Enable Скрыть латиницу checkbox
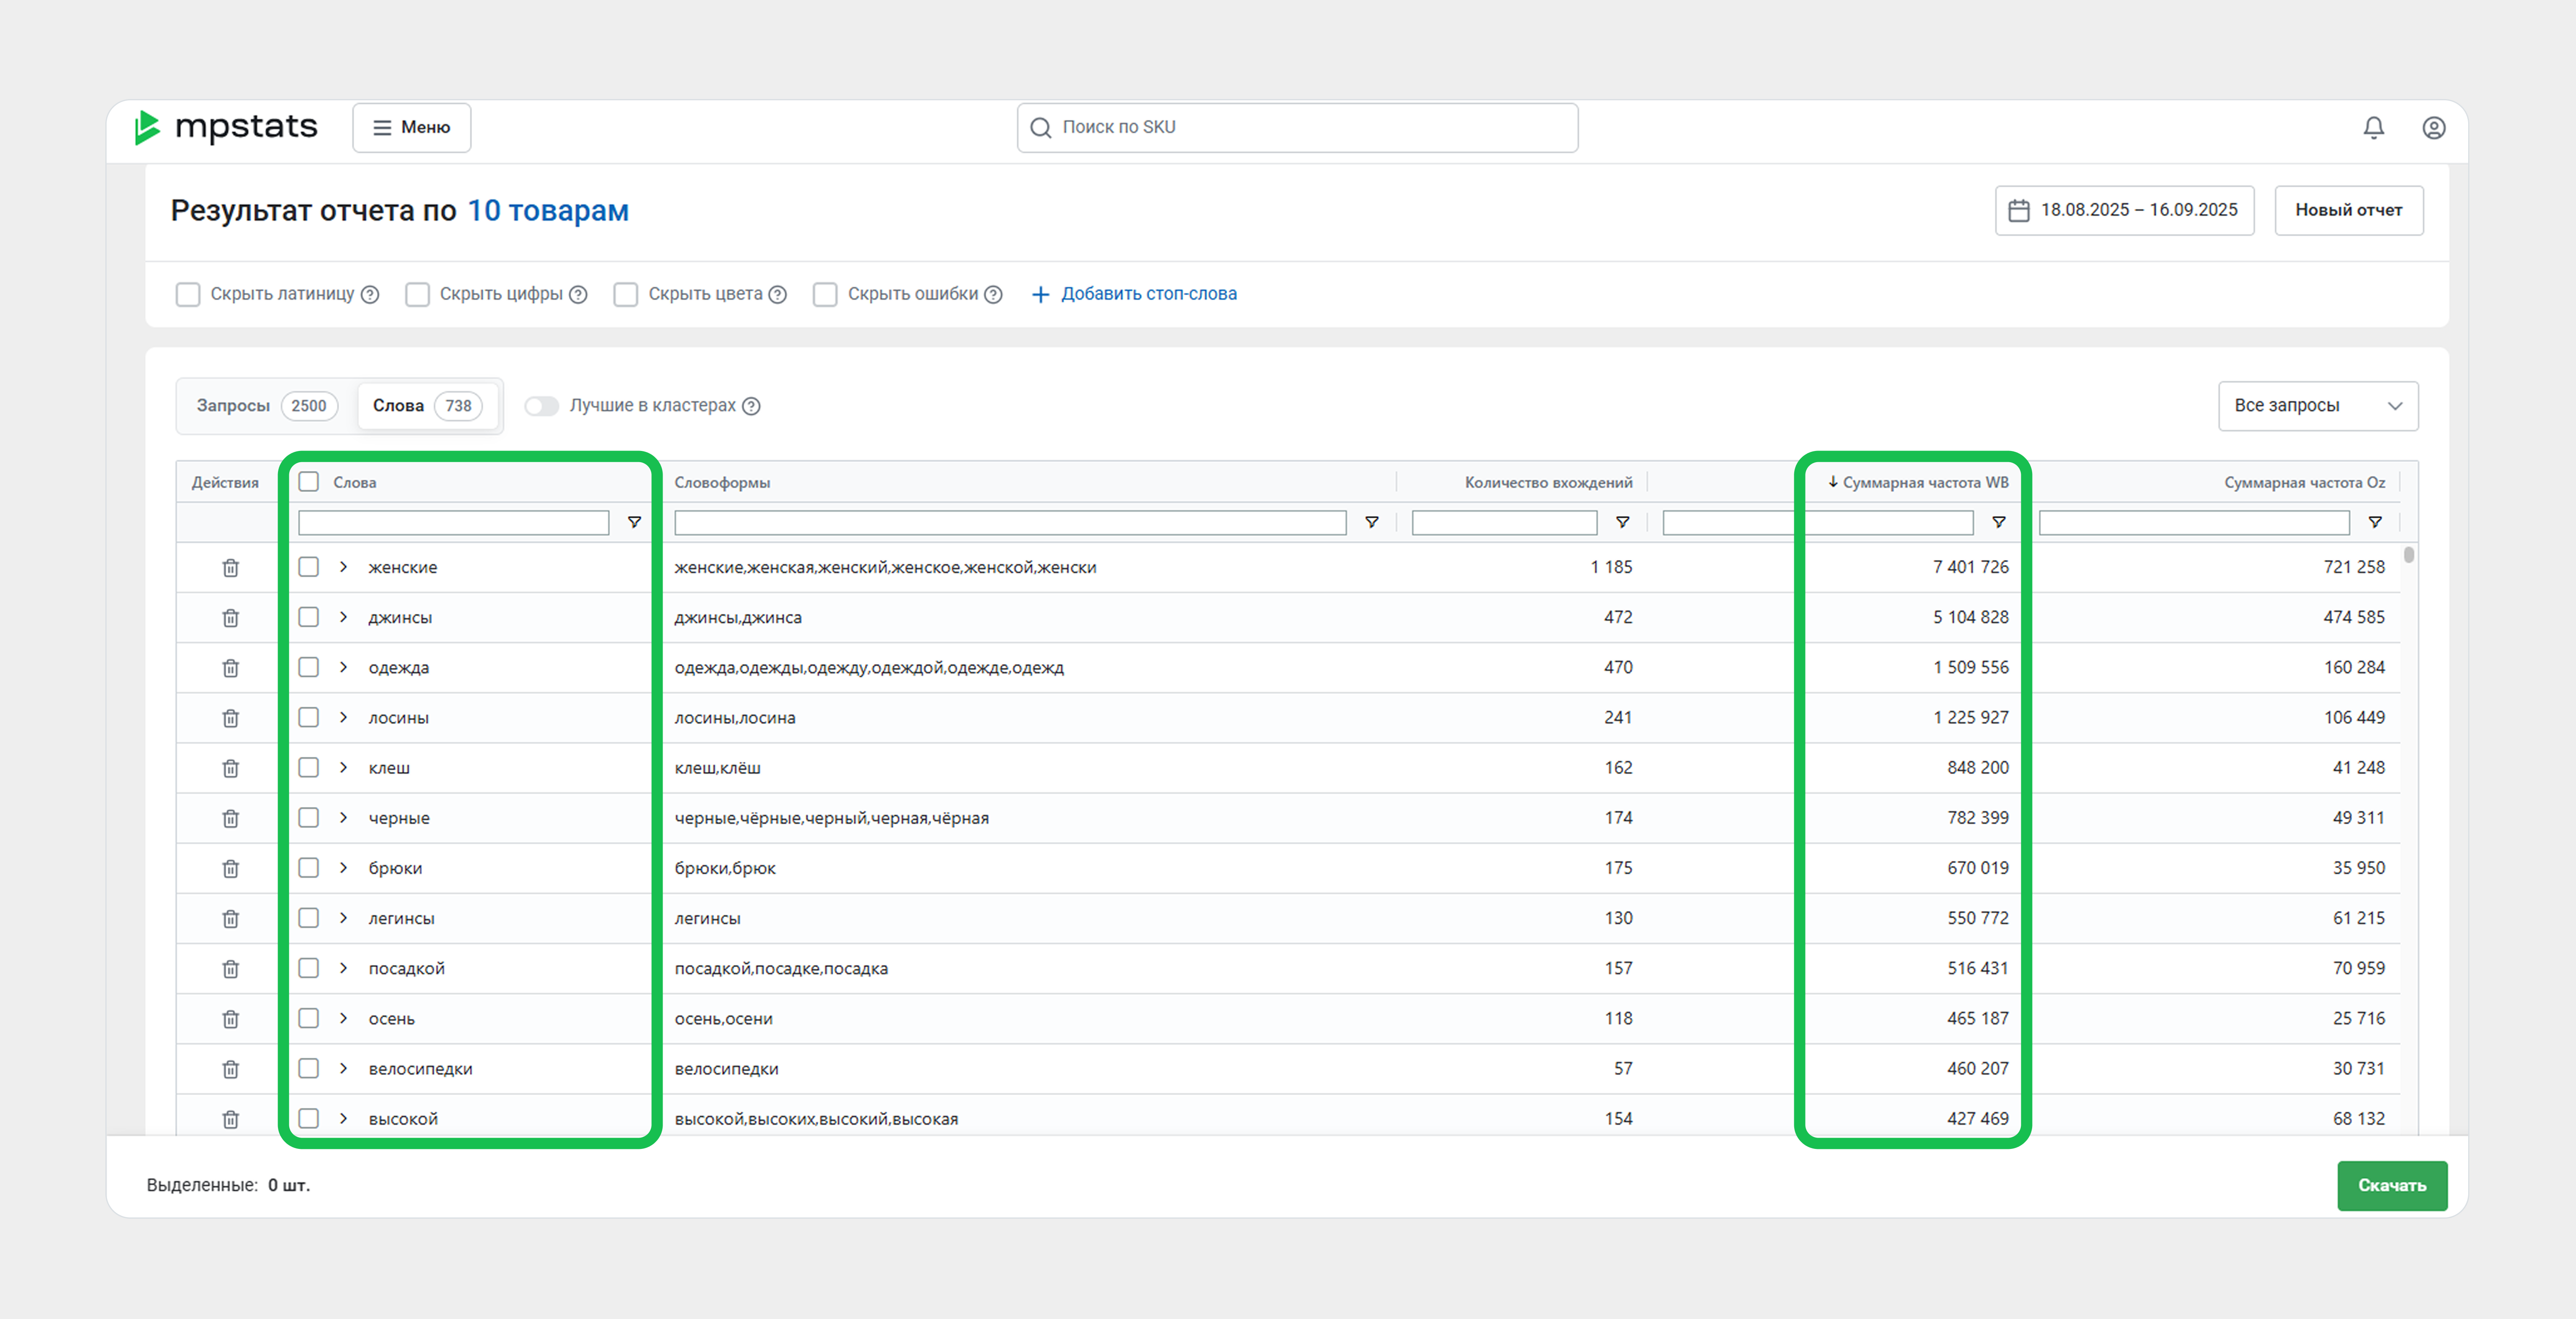 (188, 294)
